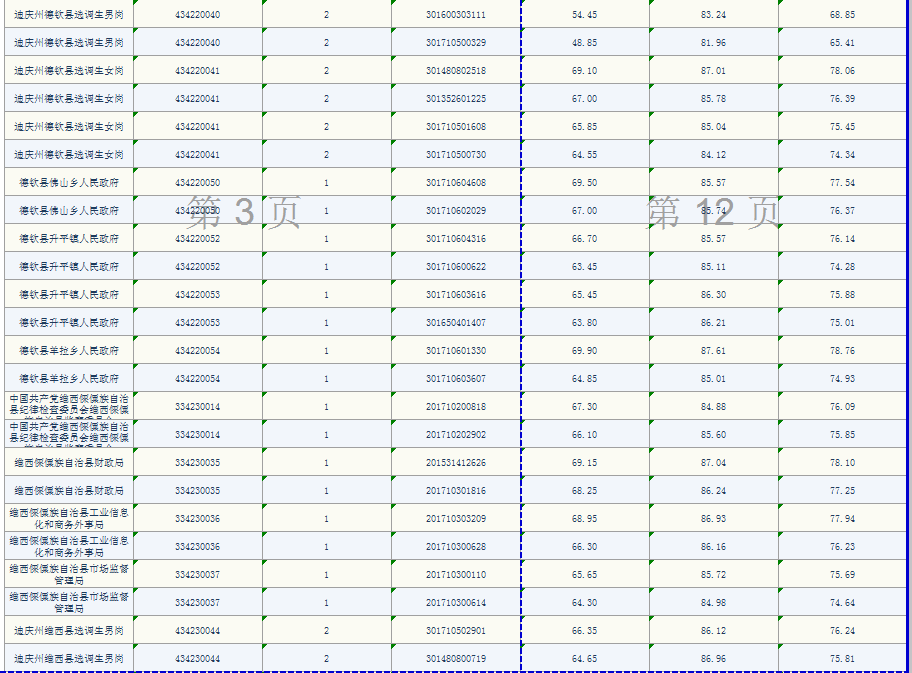Click the interview score 86.96
This screenshot has height=673, width=912.
[x=714, y=659]
